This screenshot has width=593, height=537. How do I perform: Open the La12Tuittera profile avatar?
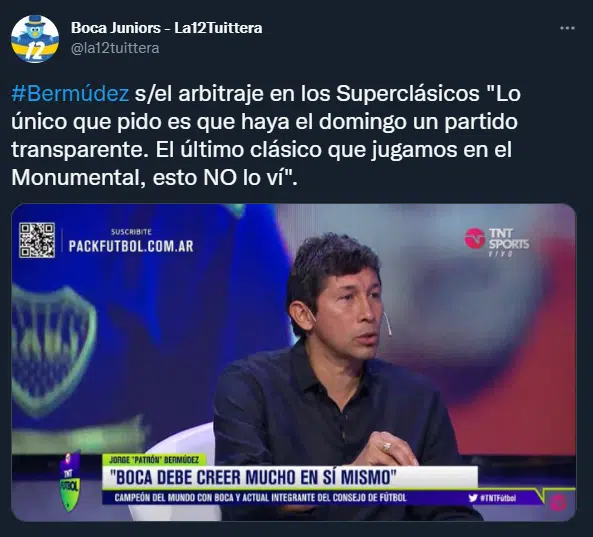[35, 39]
